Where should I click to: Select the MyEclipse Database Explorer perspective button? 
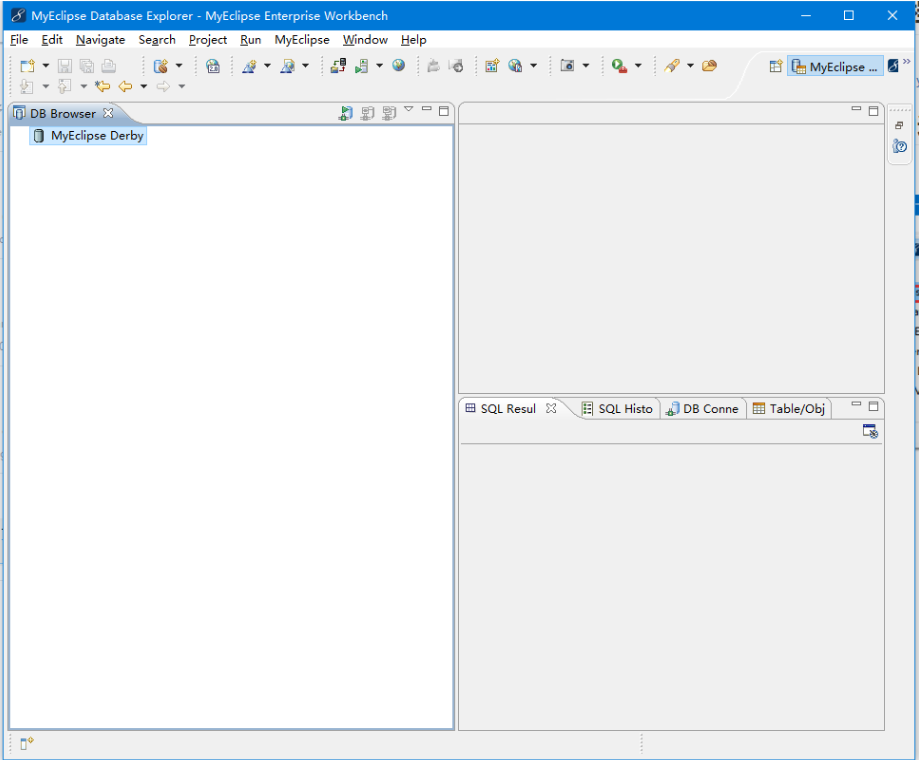(835, 67)
